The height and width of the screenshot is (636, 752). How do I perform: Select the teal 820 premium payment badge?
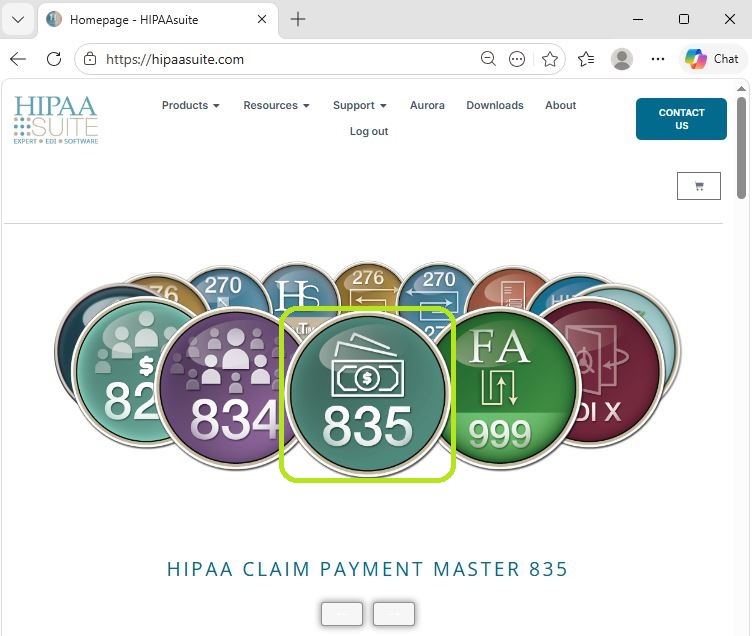click(120, 372)
